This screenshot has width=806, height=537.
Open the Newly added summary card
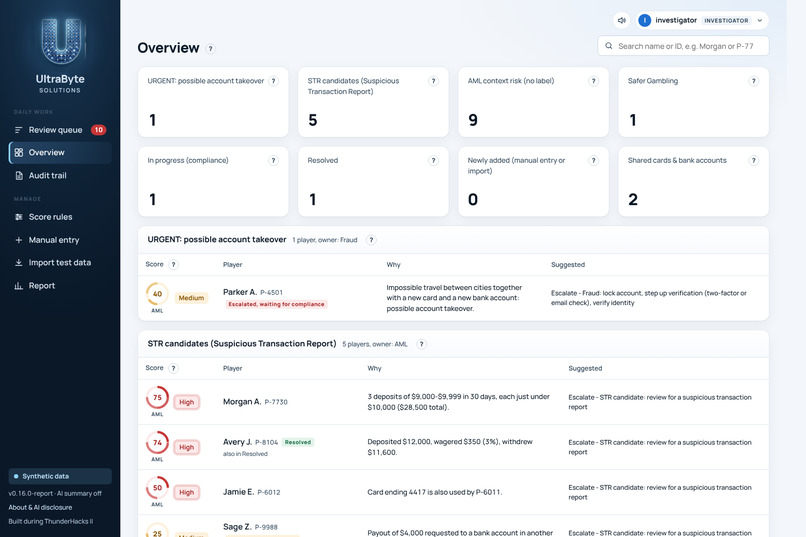coord(534,181)
